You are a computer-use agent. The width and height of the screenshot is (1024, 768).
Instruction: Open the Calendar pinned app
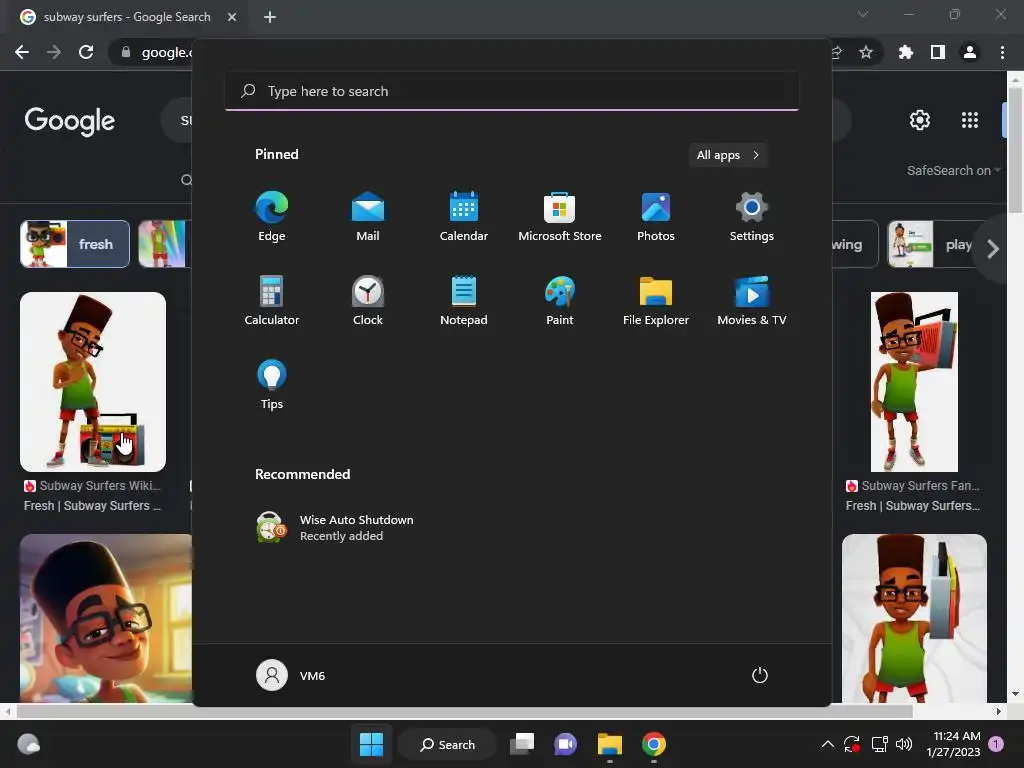click(x=464, y=217)
